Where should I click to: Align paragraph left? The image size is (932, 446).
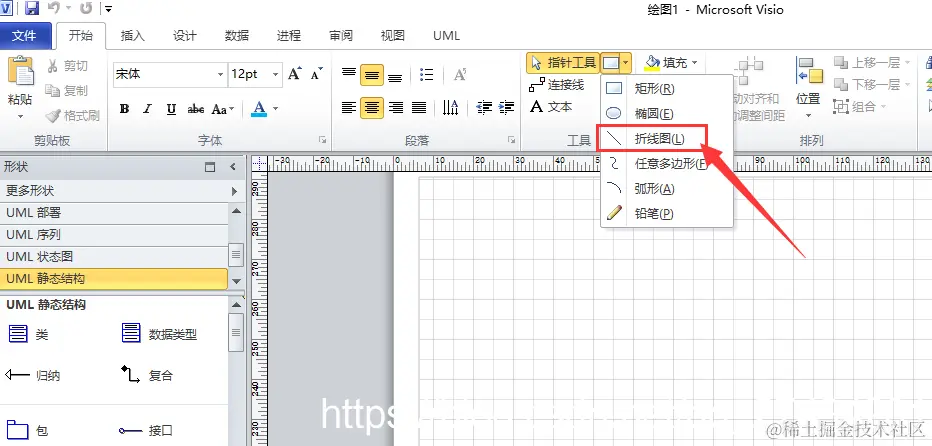point(349,108)
